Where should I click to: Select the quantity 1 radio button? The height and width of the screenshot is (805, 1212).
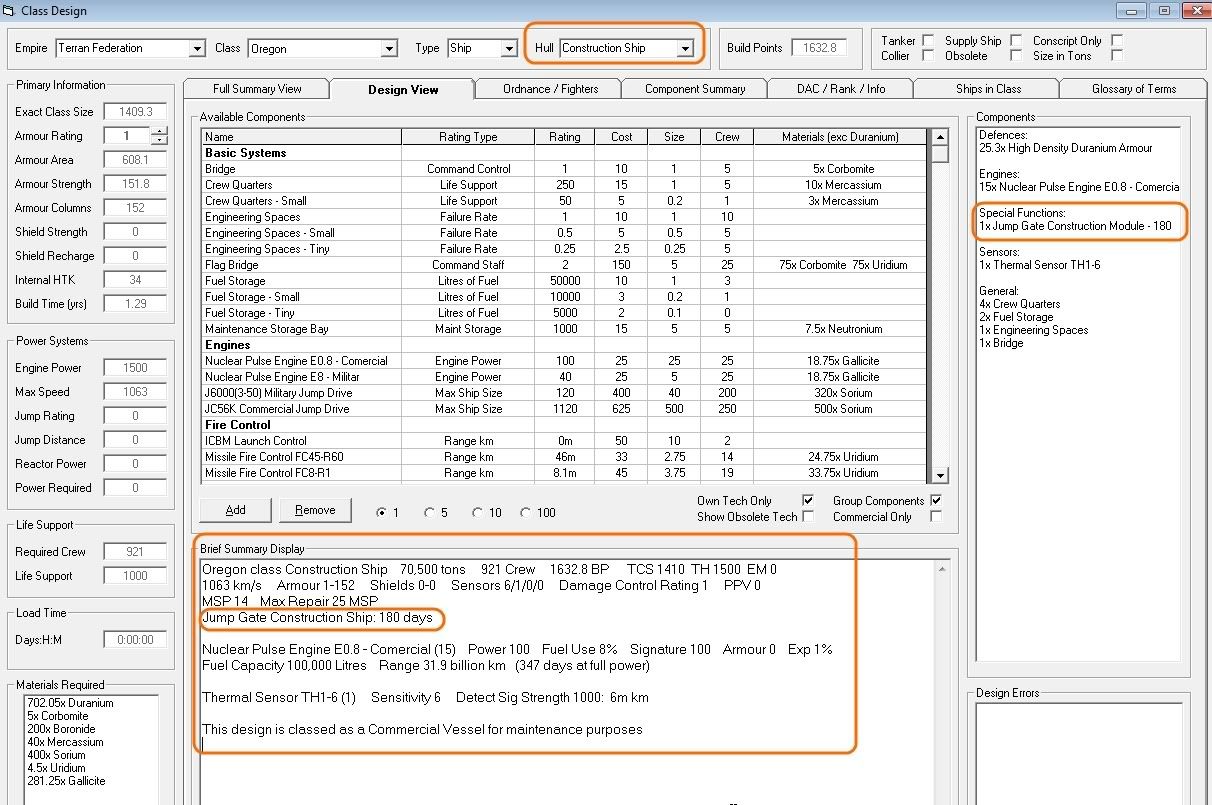click(x=381, y=512)
